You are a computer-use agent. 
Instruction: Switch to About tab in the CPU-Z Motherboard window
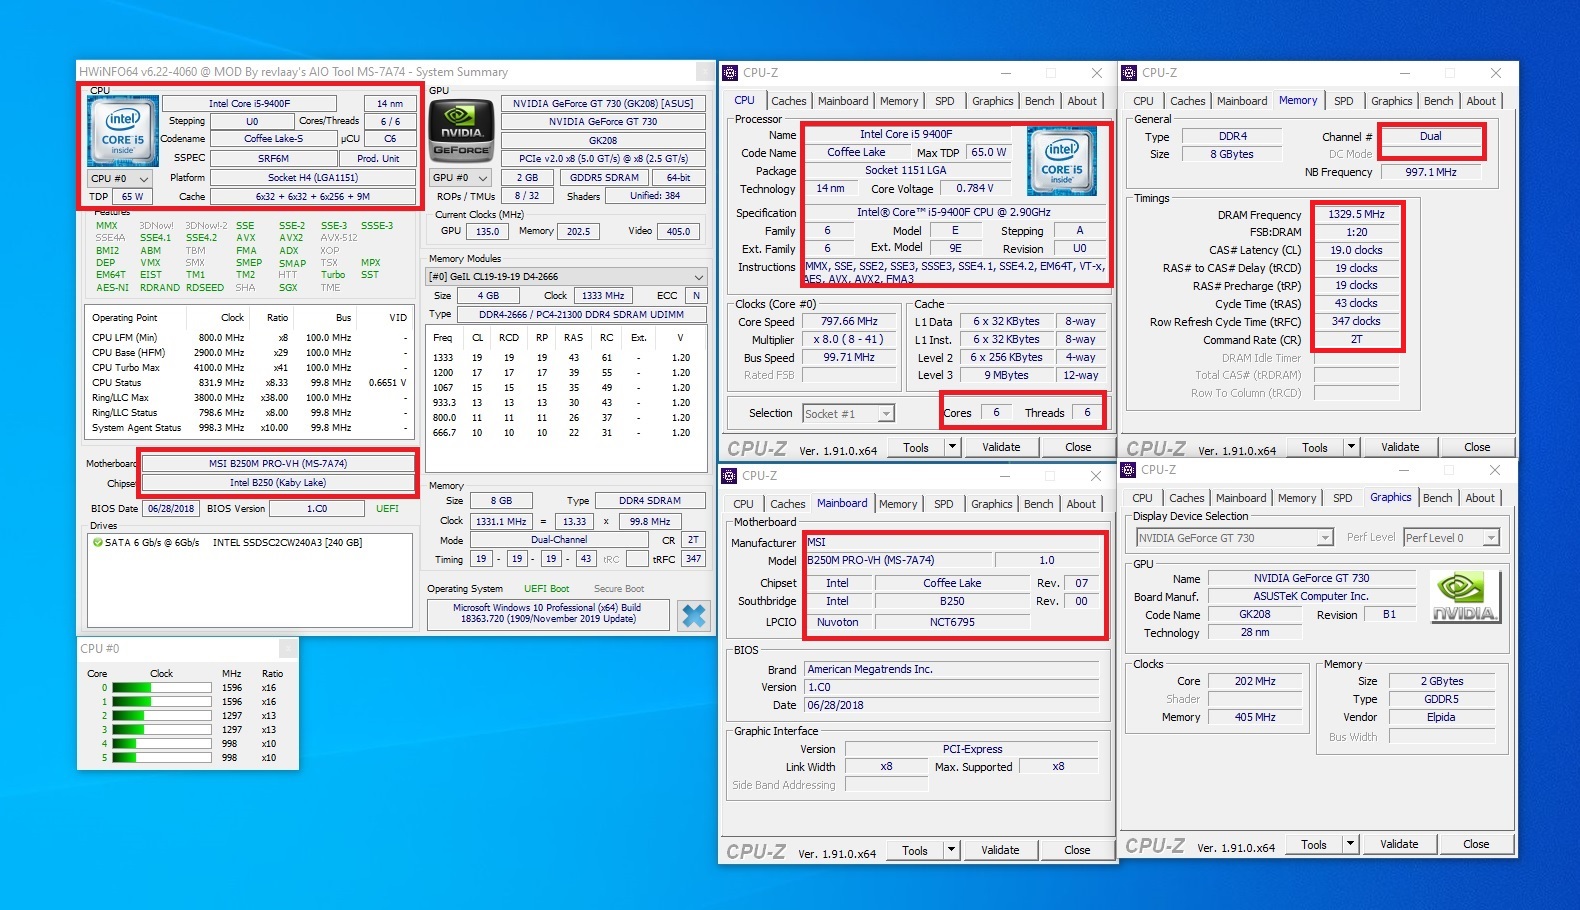(x=1081, y=504)
